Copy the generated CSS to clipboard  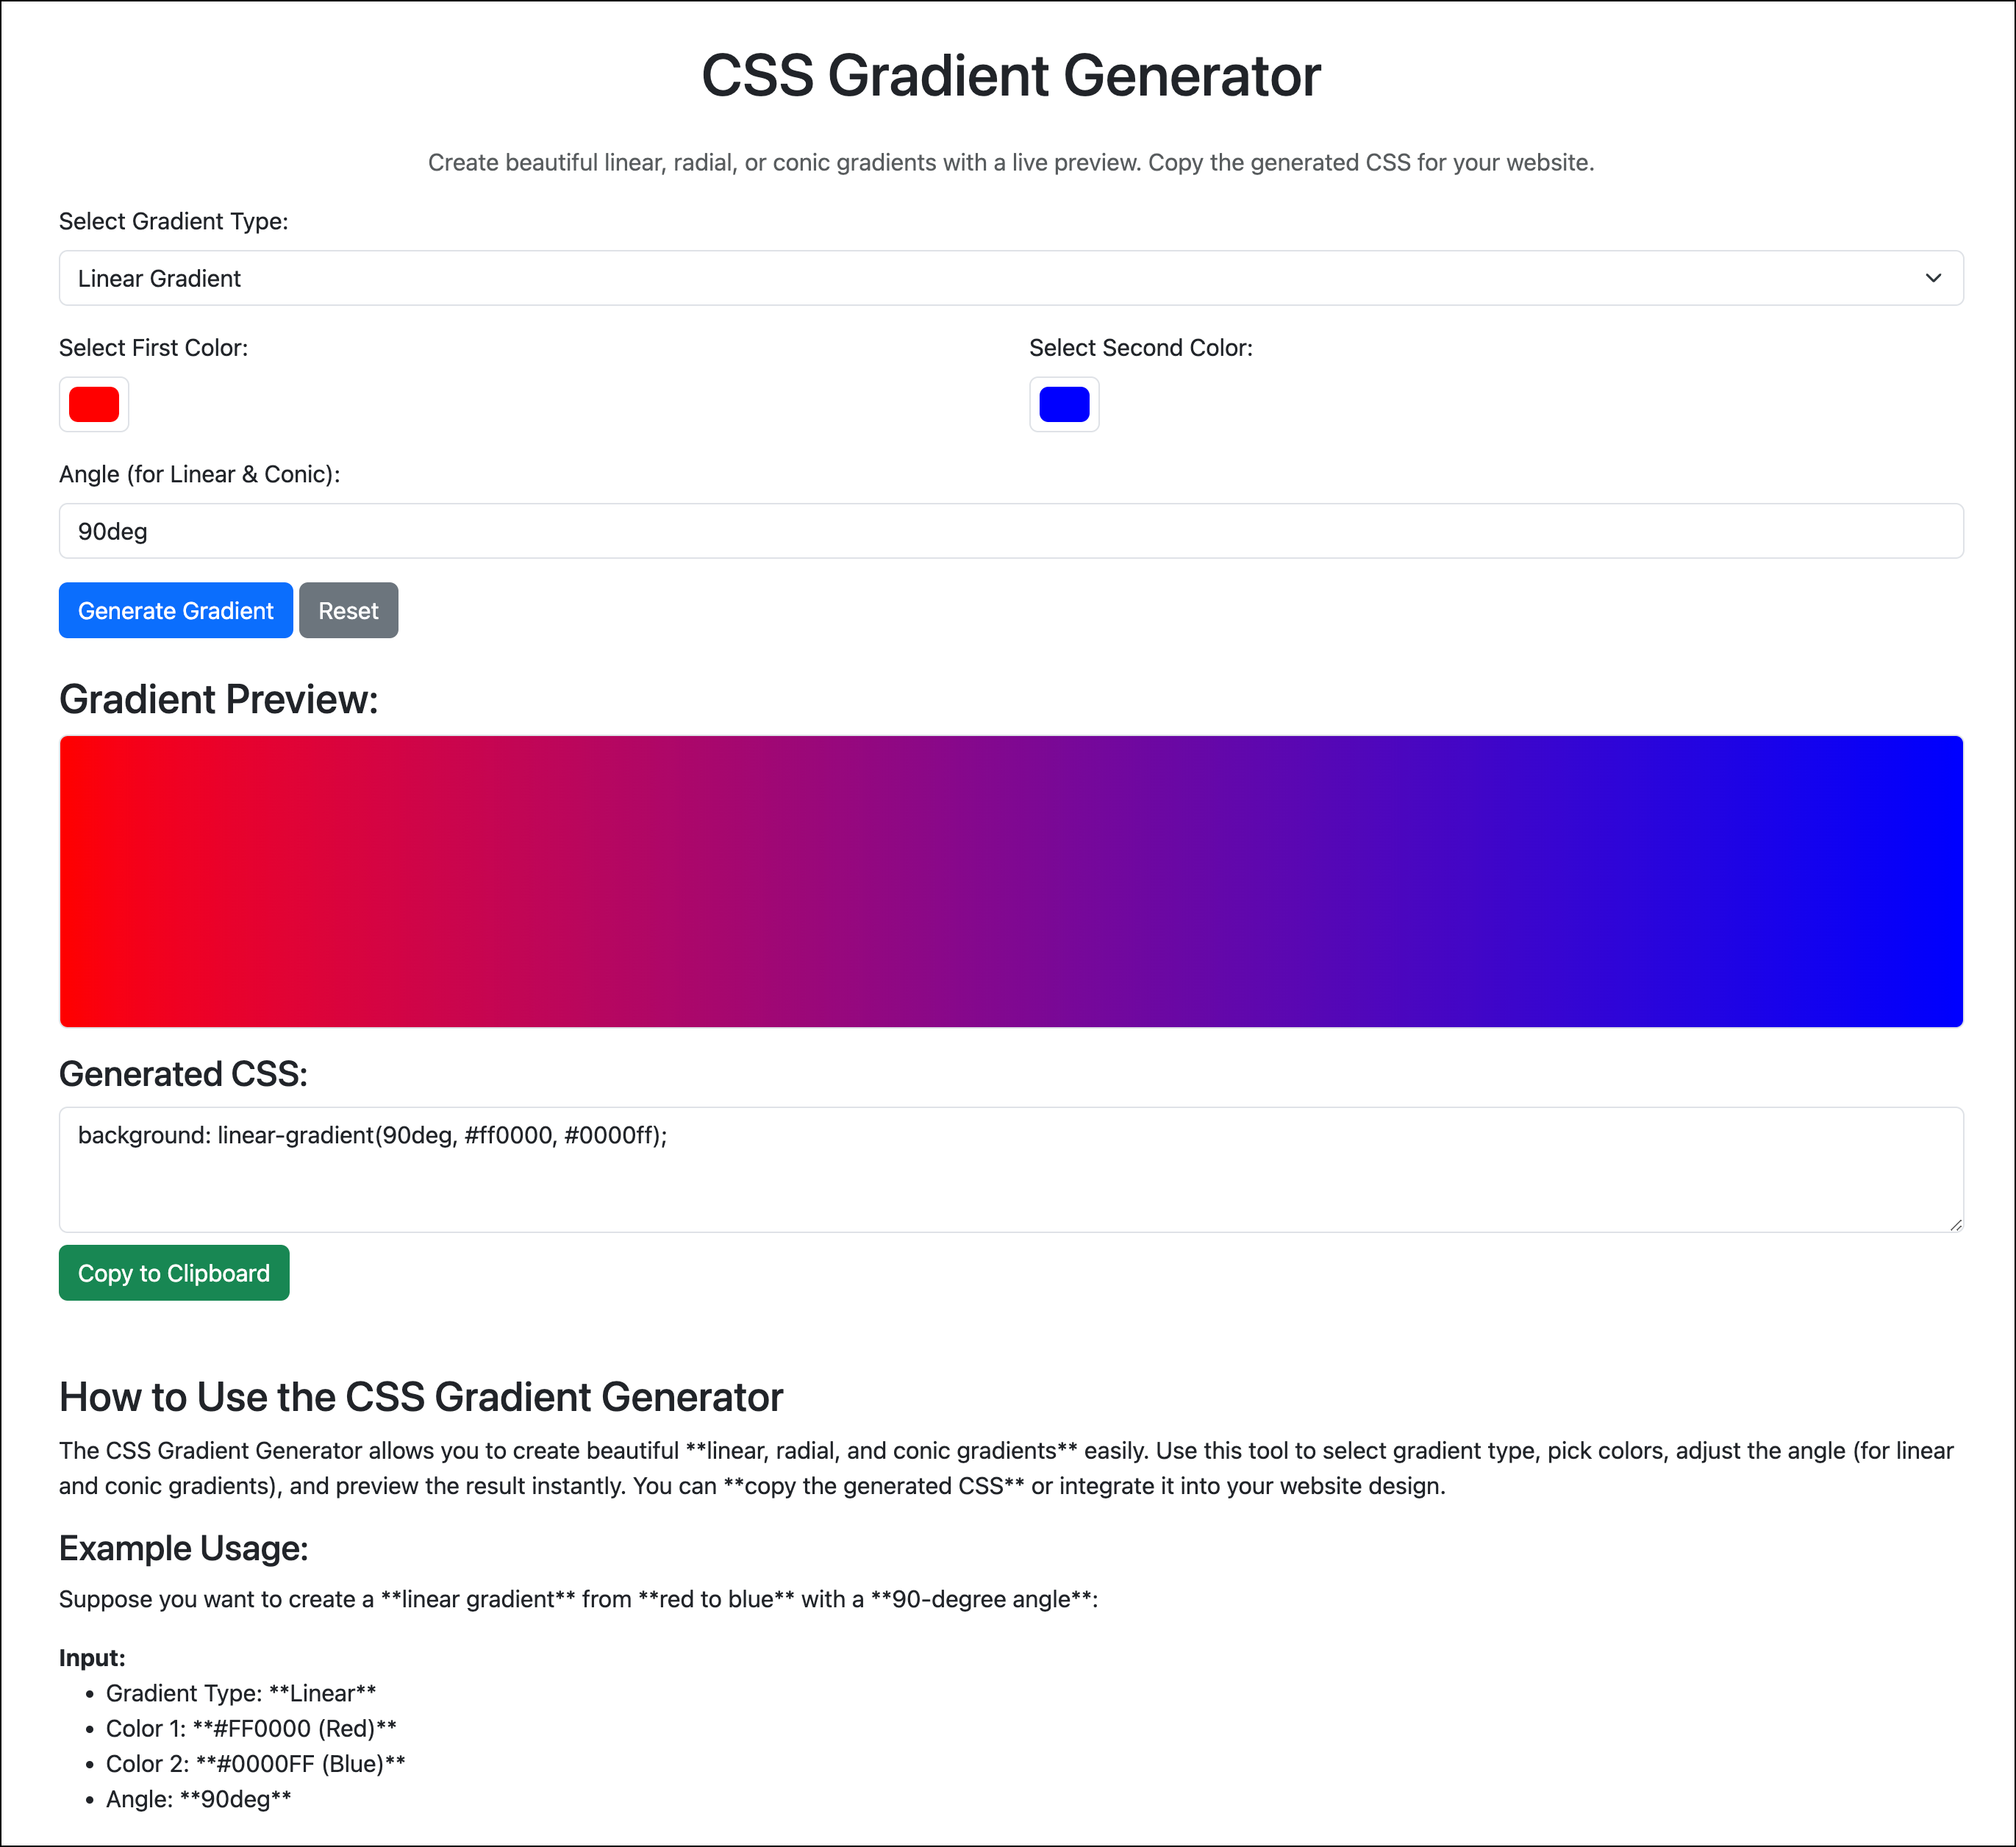pyautogui.click(x=173, y=1272)
